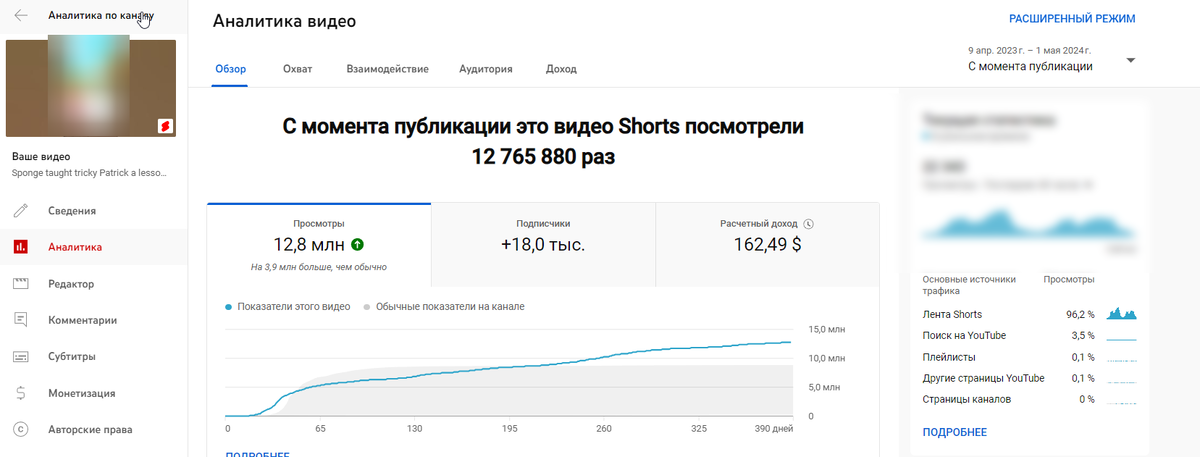This screenshot has width=1200, height=457.
Task: Switch to the Обзор tab
Action: point(231,69)
